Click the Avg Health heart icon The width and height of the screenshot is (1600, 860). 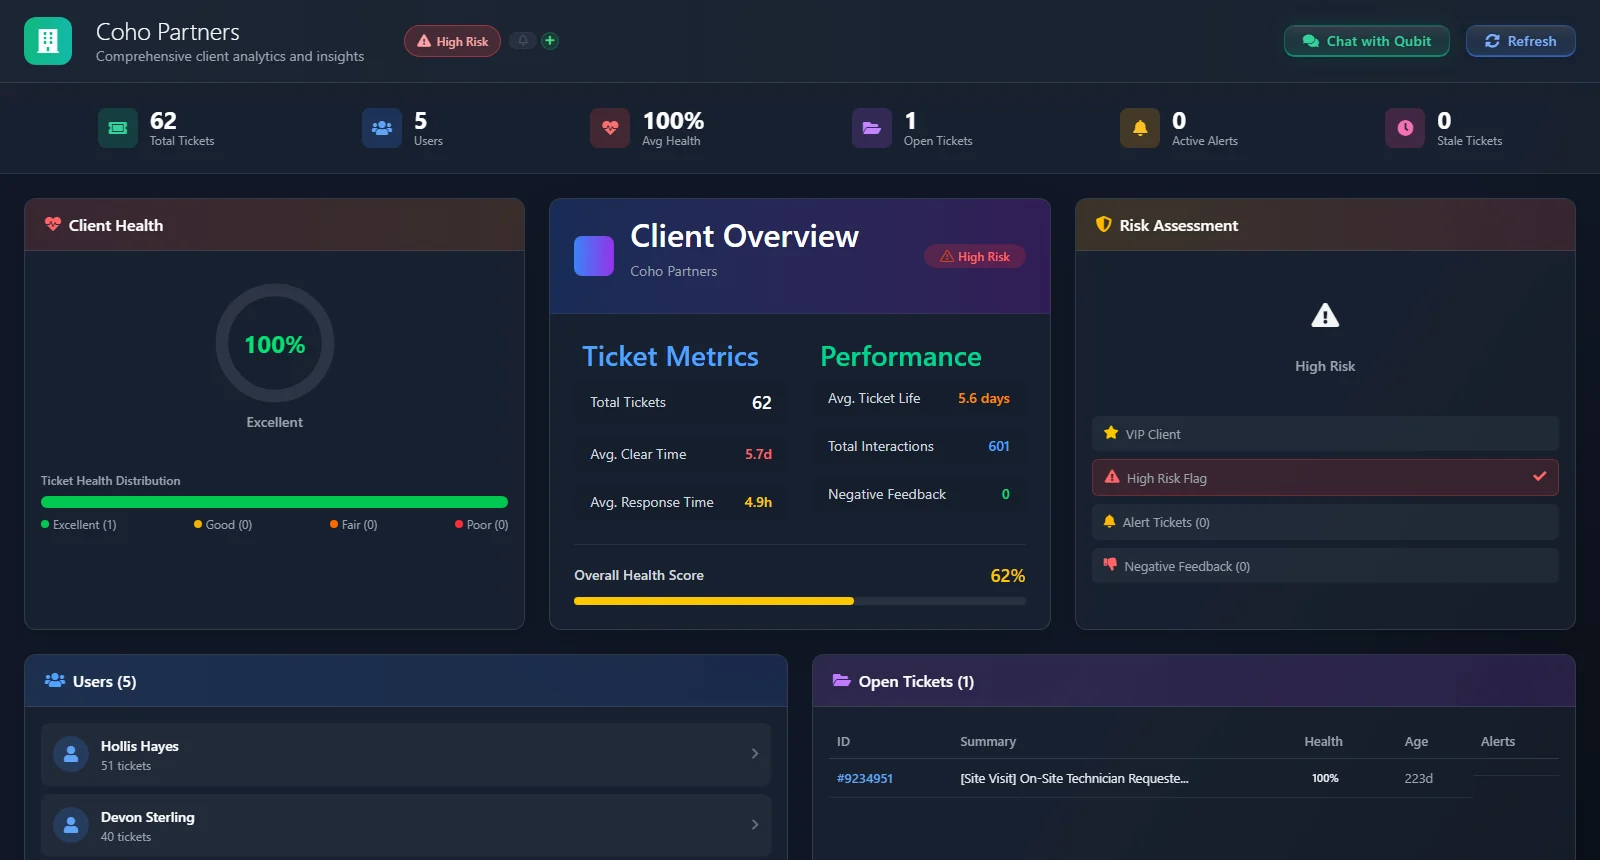610,128
